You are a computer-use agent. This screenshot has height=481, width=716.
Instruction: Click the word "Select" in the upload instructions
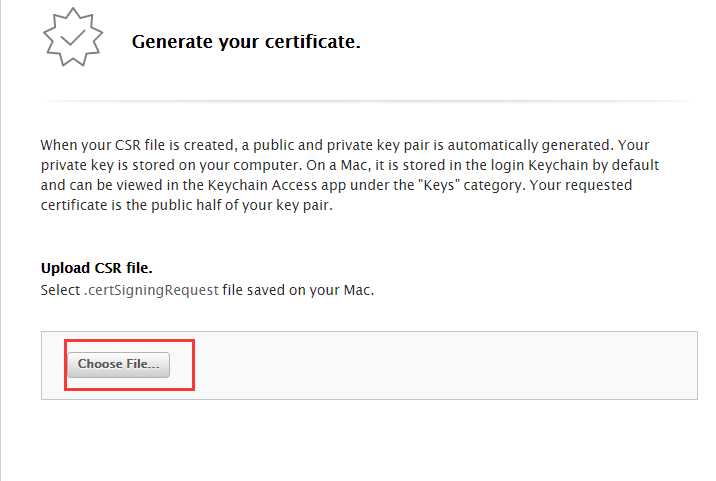(x=60, y=290)
